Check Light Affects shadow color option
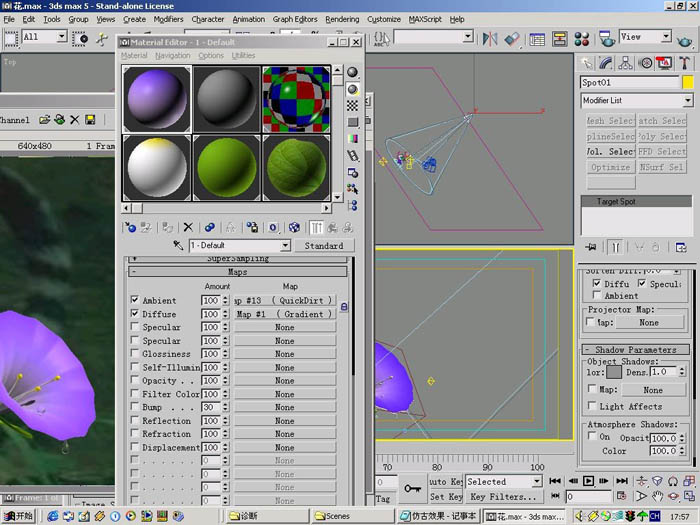Image resolution: width=700 pixels, height=525 pixels. click(x=592, y=406)
